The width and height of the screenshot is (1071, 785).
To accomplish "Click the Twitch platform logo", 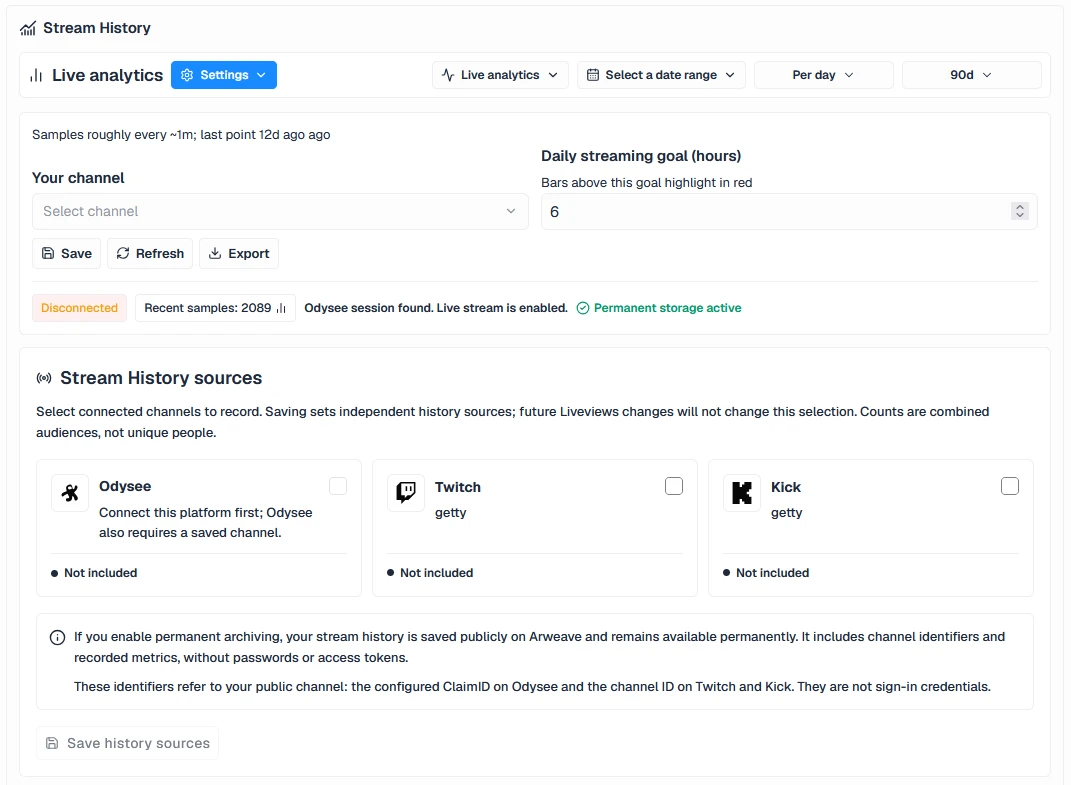I will pyautogui.click(x=406, y=493).
